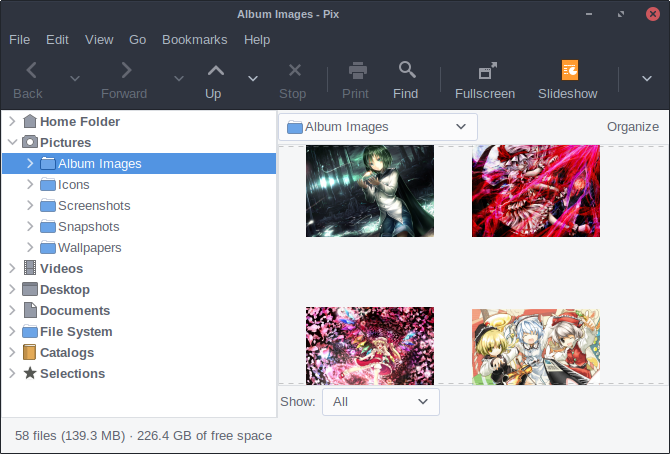Expand the Home Folder tree node
The width and height of the screenshot is (670, 454).
[12, 121]
